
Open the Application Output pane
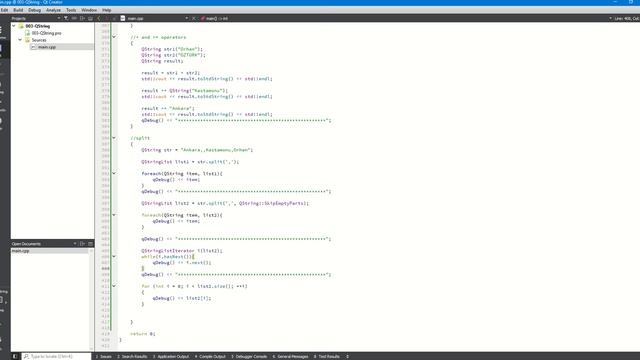[171, 356]
